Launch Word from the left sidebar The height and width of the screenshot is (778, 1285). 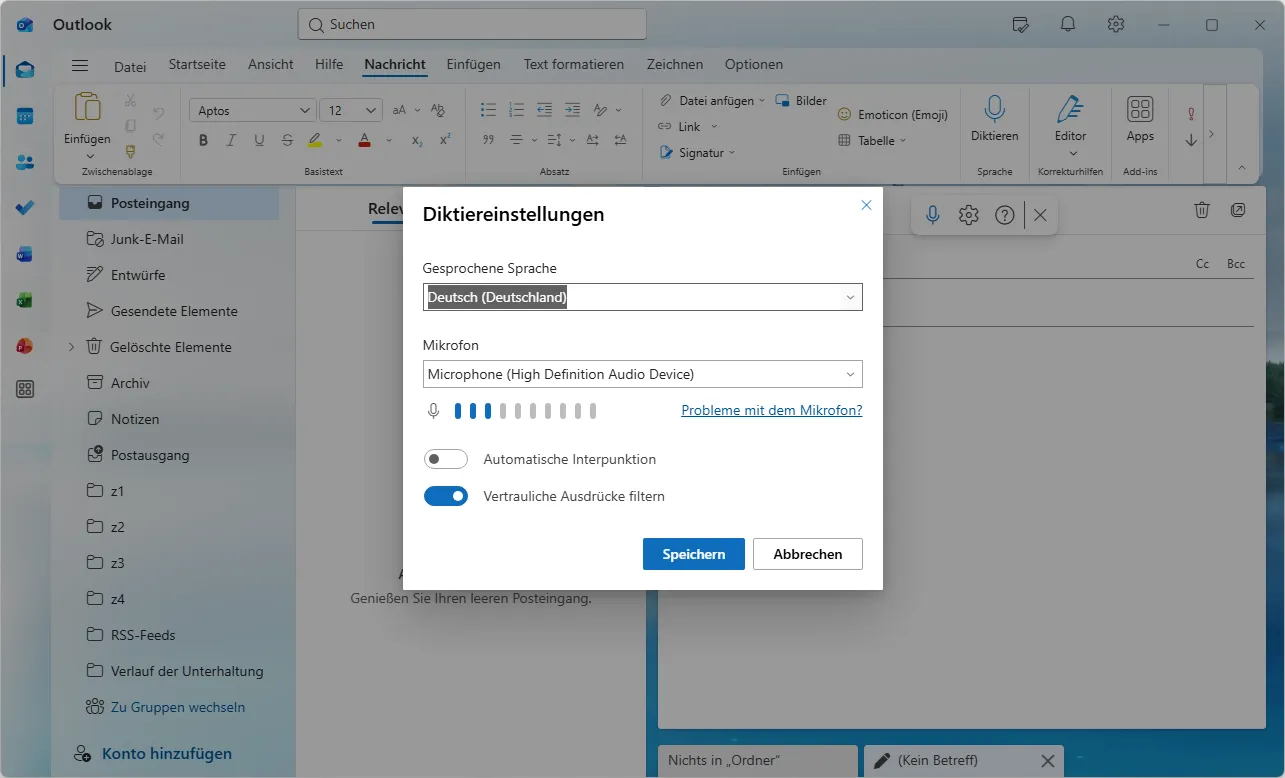tap(25, 254)
